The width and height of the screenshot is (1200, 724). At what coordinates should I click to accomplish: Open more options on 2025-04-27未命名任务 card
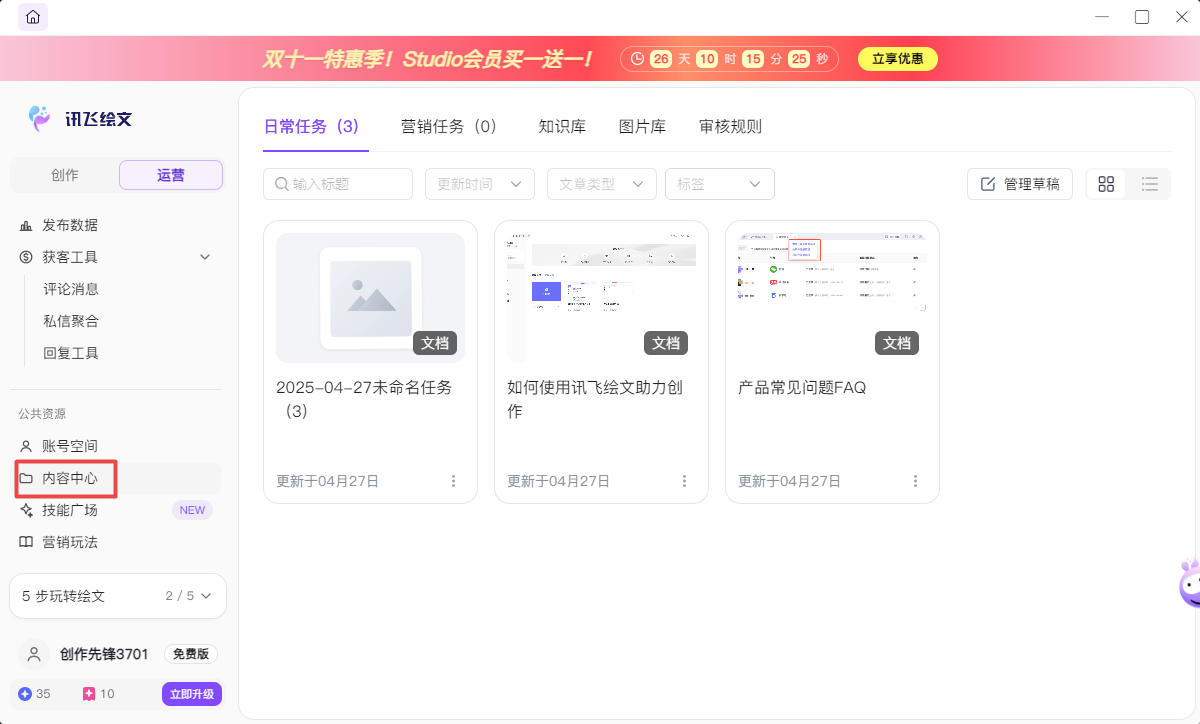pyautogui.click(x=453, y=481)
